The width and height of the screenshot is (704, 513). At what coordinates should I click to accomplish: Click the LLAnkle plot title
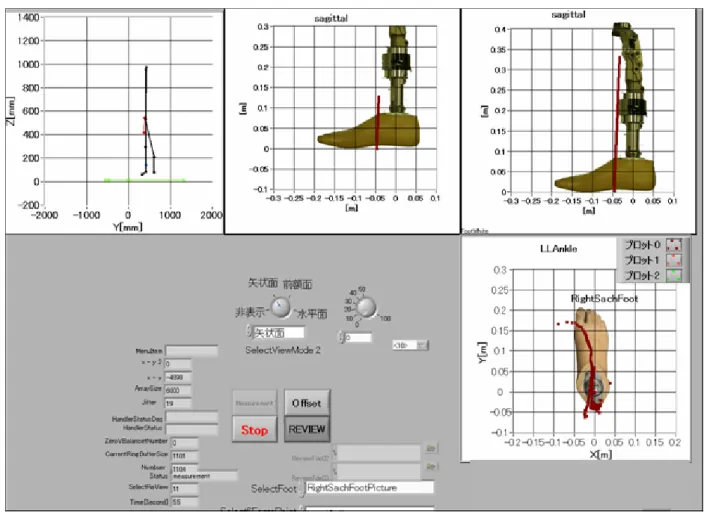click(x=559, y=249)
